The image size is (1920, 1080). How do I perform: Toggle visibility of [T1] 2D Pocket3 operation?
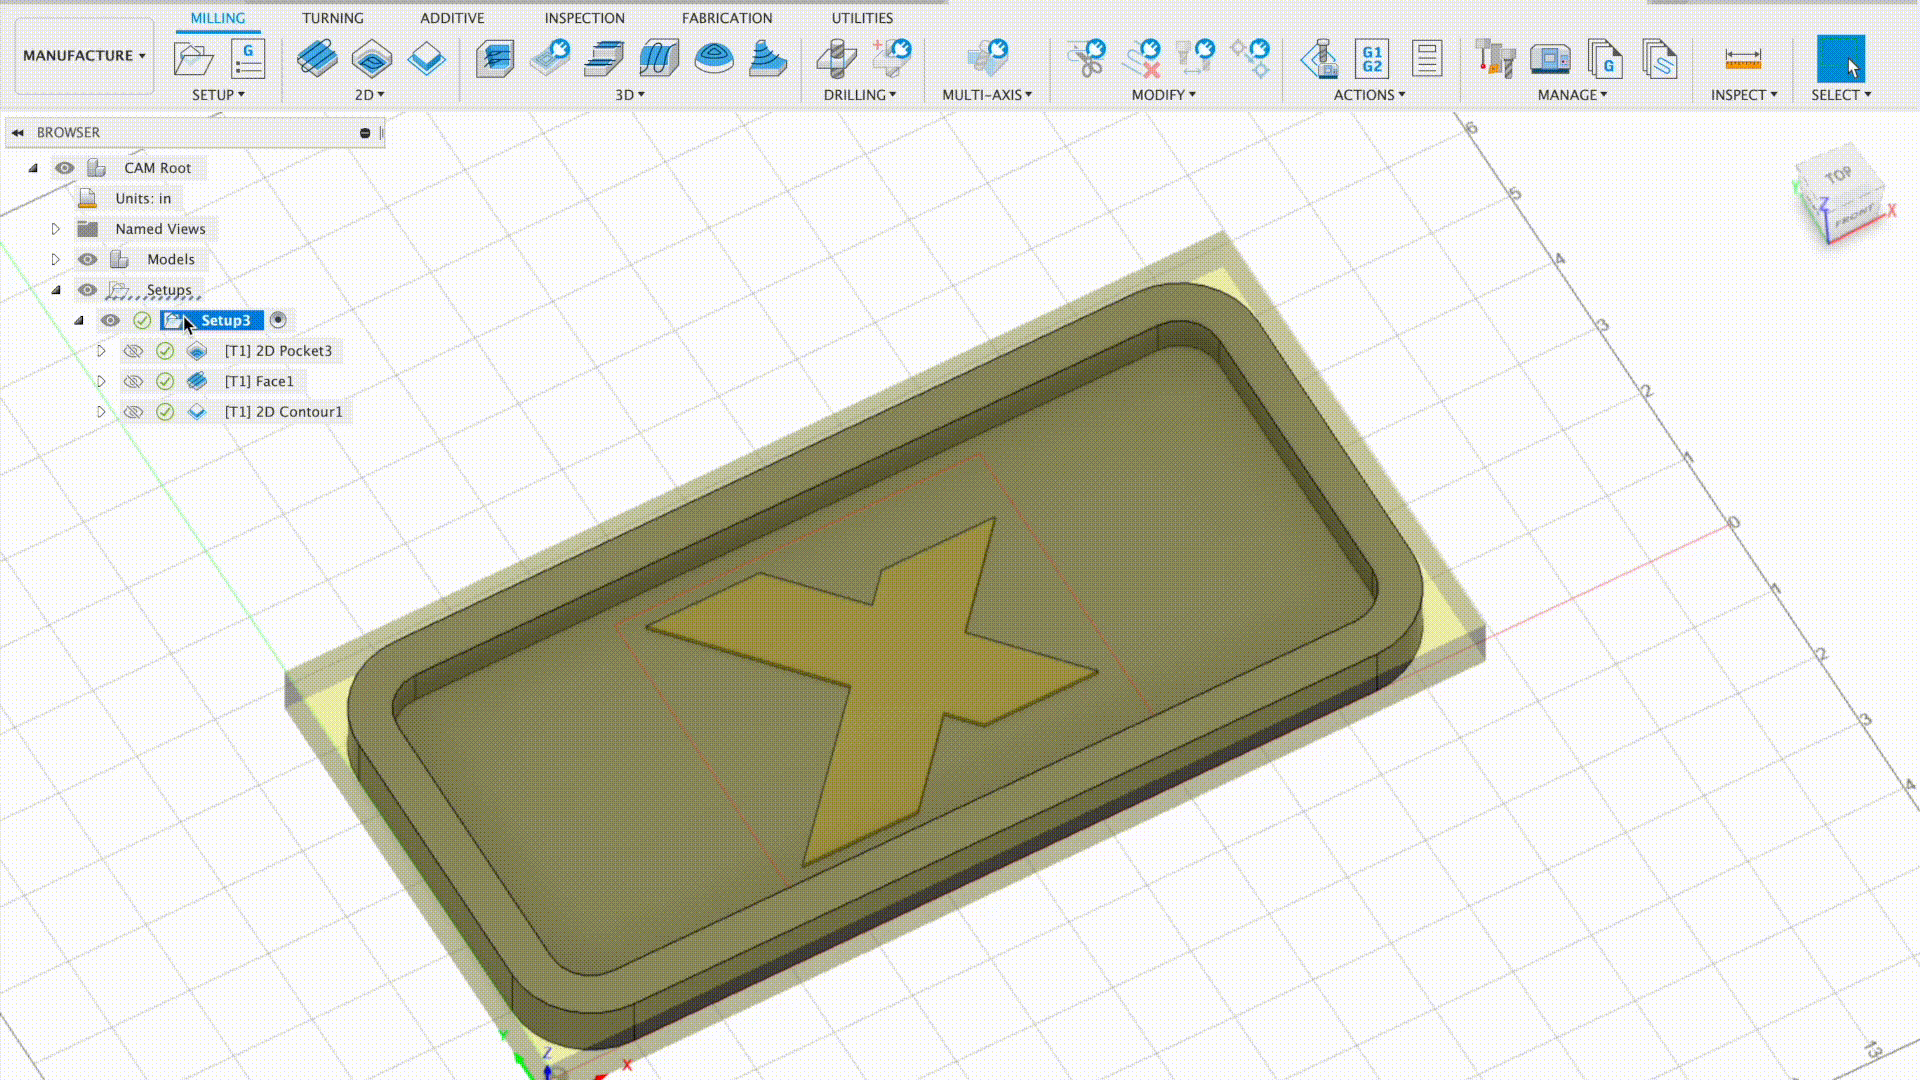tap(132, 349)
